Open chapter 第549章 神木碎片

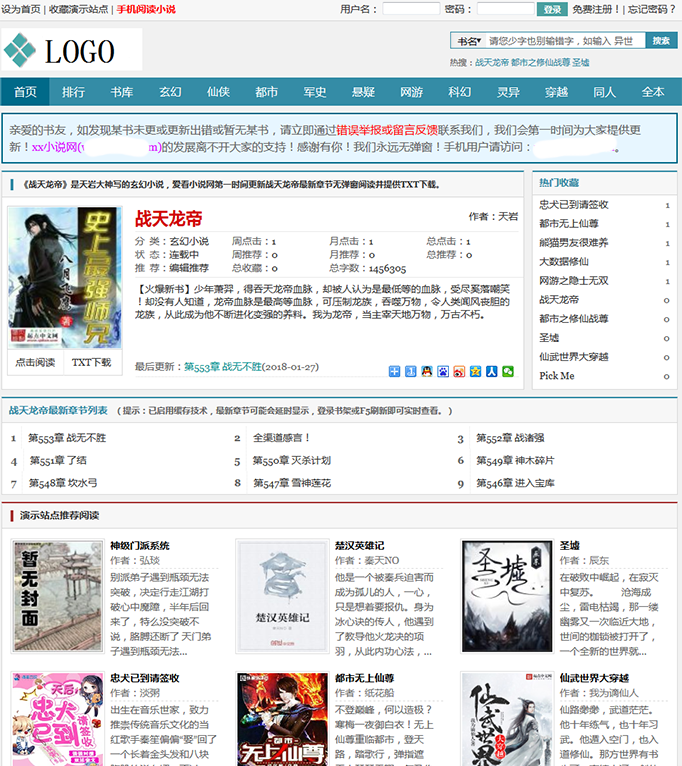(515, 460)
